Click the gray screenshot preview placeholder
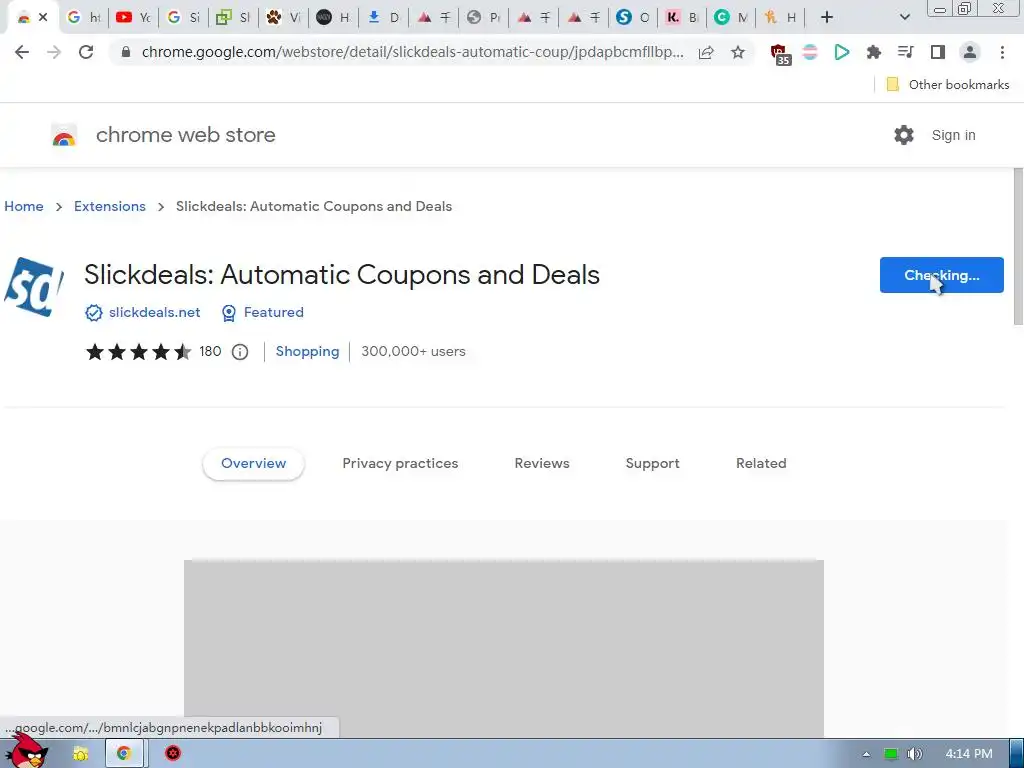 [x=504, y=648]
